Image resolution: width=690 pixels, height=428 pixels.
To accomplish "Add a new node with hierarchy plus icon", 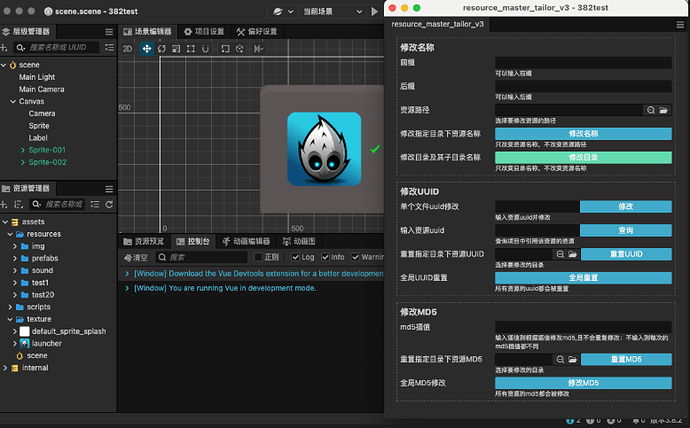I will click(4, 48).
